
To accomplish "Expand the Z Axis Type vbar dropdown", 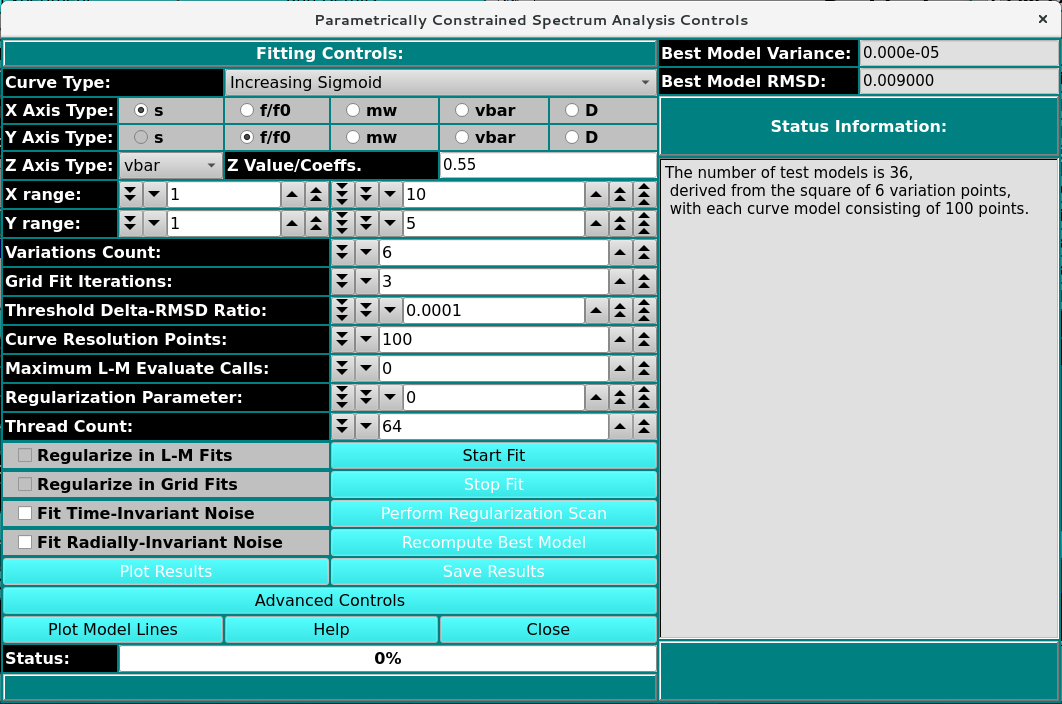I will [x=170, y=166].
